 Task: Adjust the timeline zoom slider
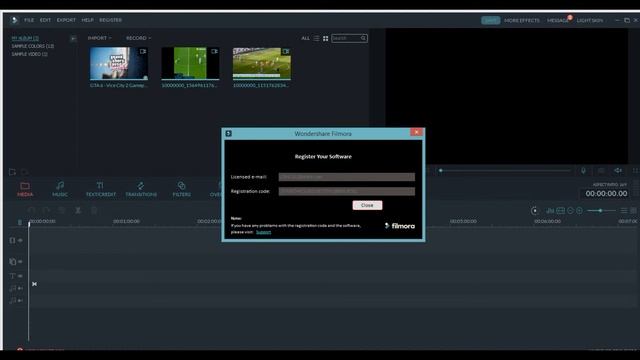[x=601, y=211]
